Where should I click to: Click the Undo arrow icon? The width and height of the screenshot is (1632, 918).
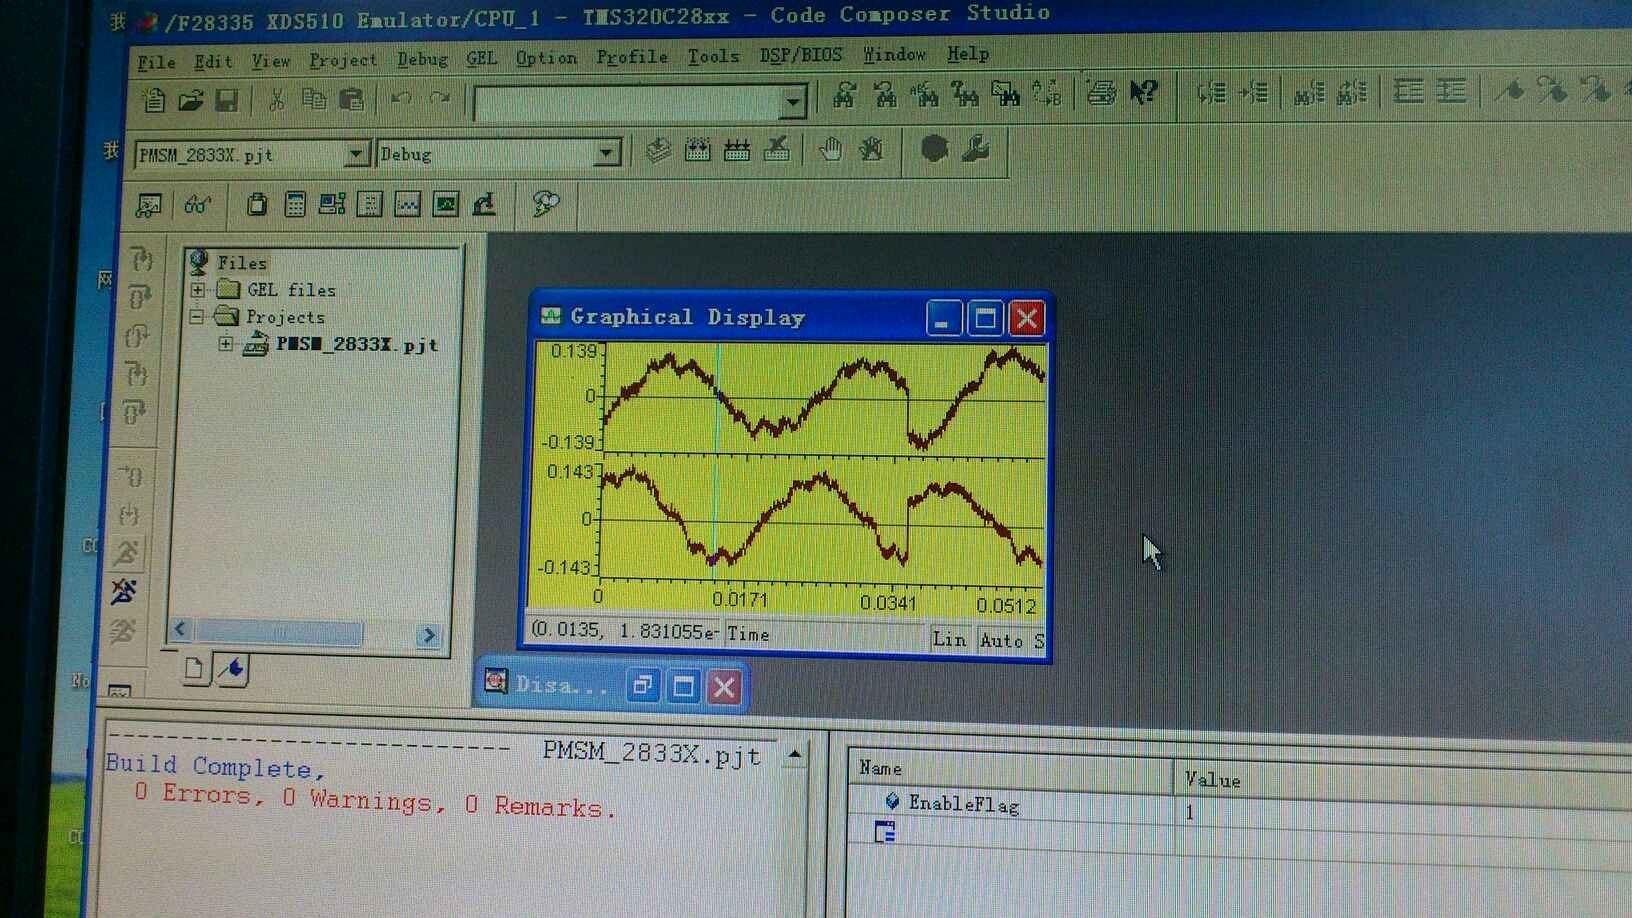401,98
